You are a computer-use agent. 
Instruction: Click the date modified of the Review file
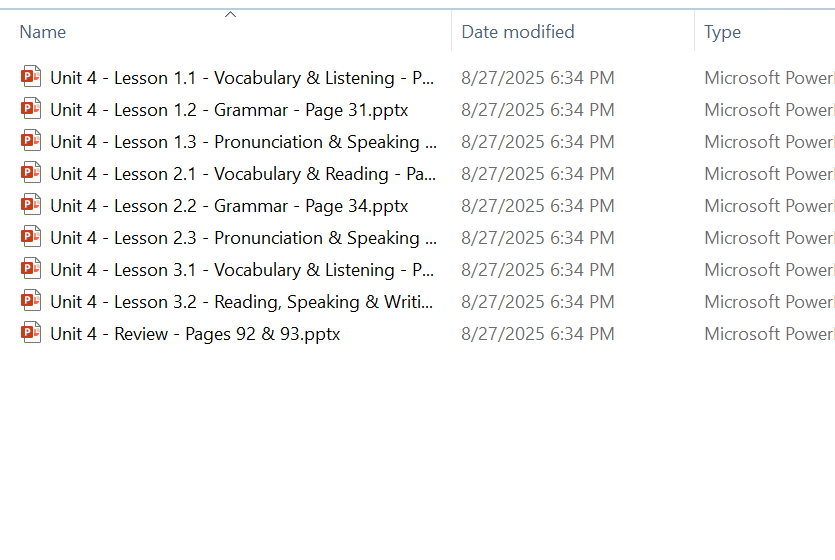coord(537,333)
